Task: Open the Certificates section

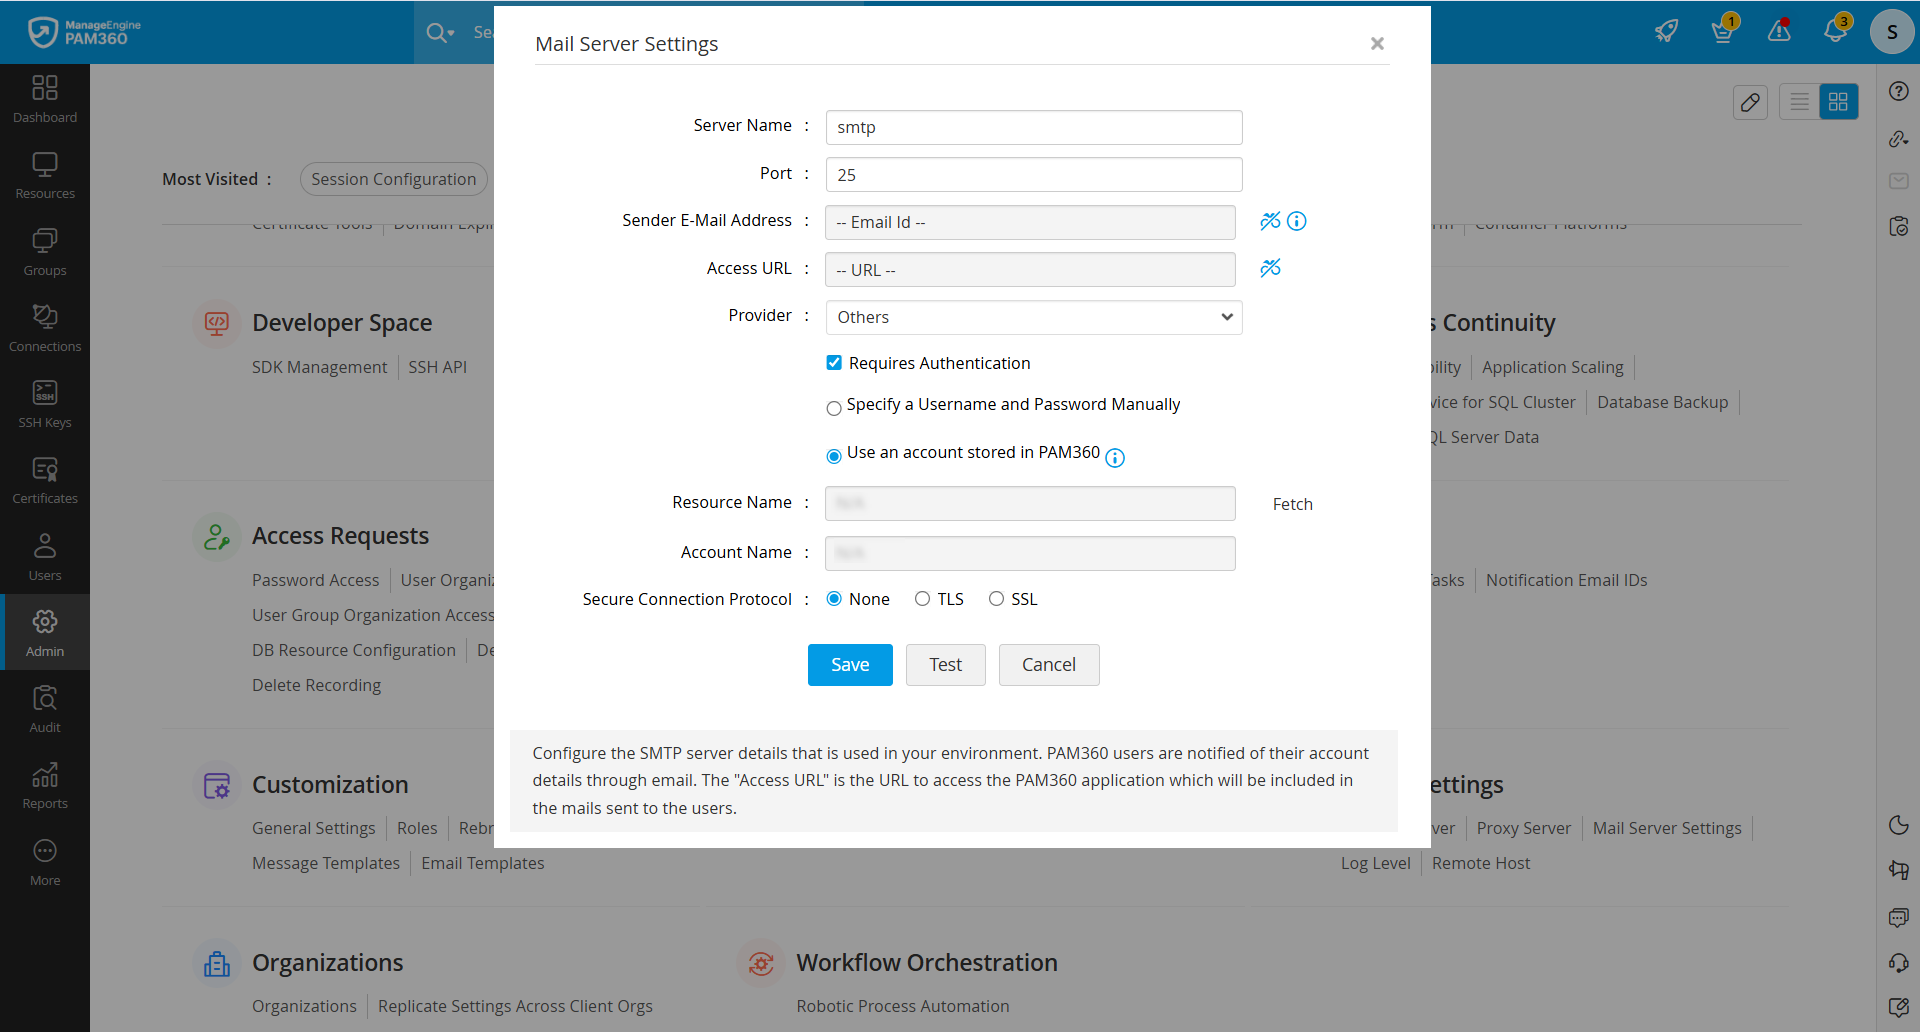Action: click(x=45, y=478)
